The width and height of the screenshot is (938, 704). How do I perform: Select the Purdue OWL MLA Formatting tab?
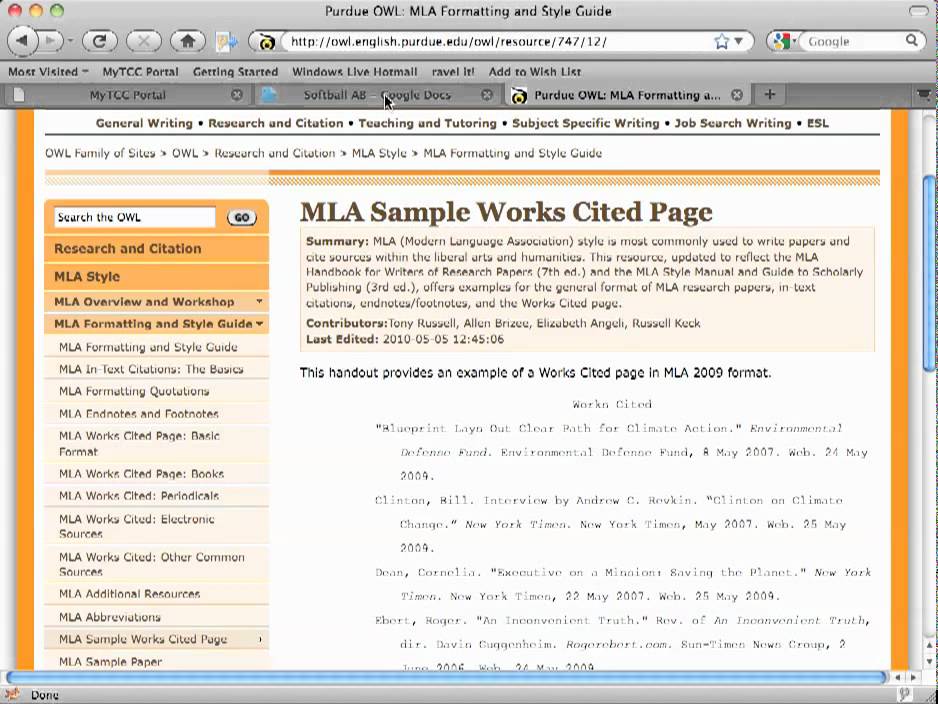[627, 95]
